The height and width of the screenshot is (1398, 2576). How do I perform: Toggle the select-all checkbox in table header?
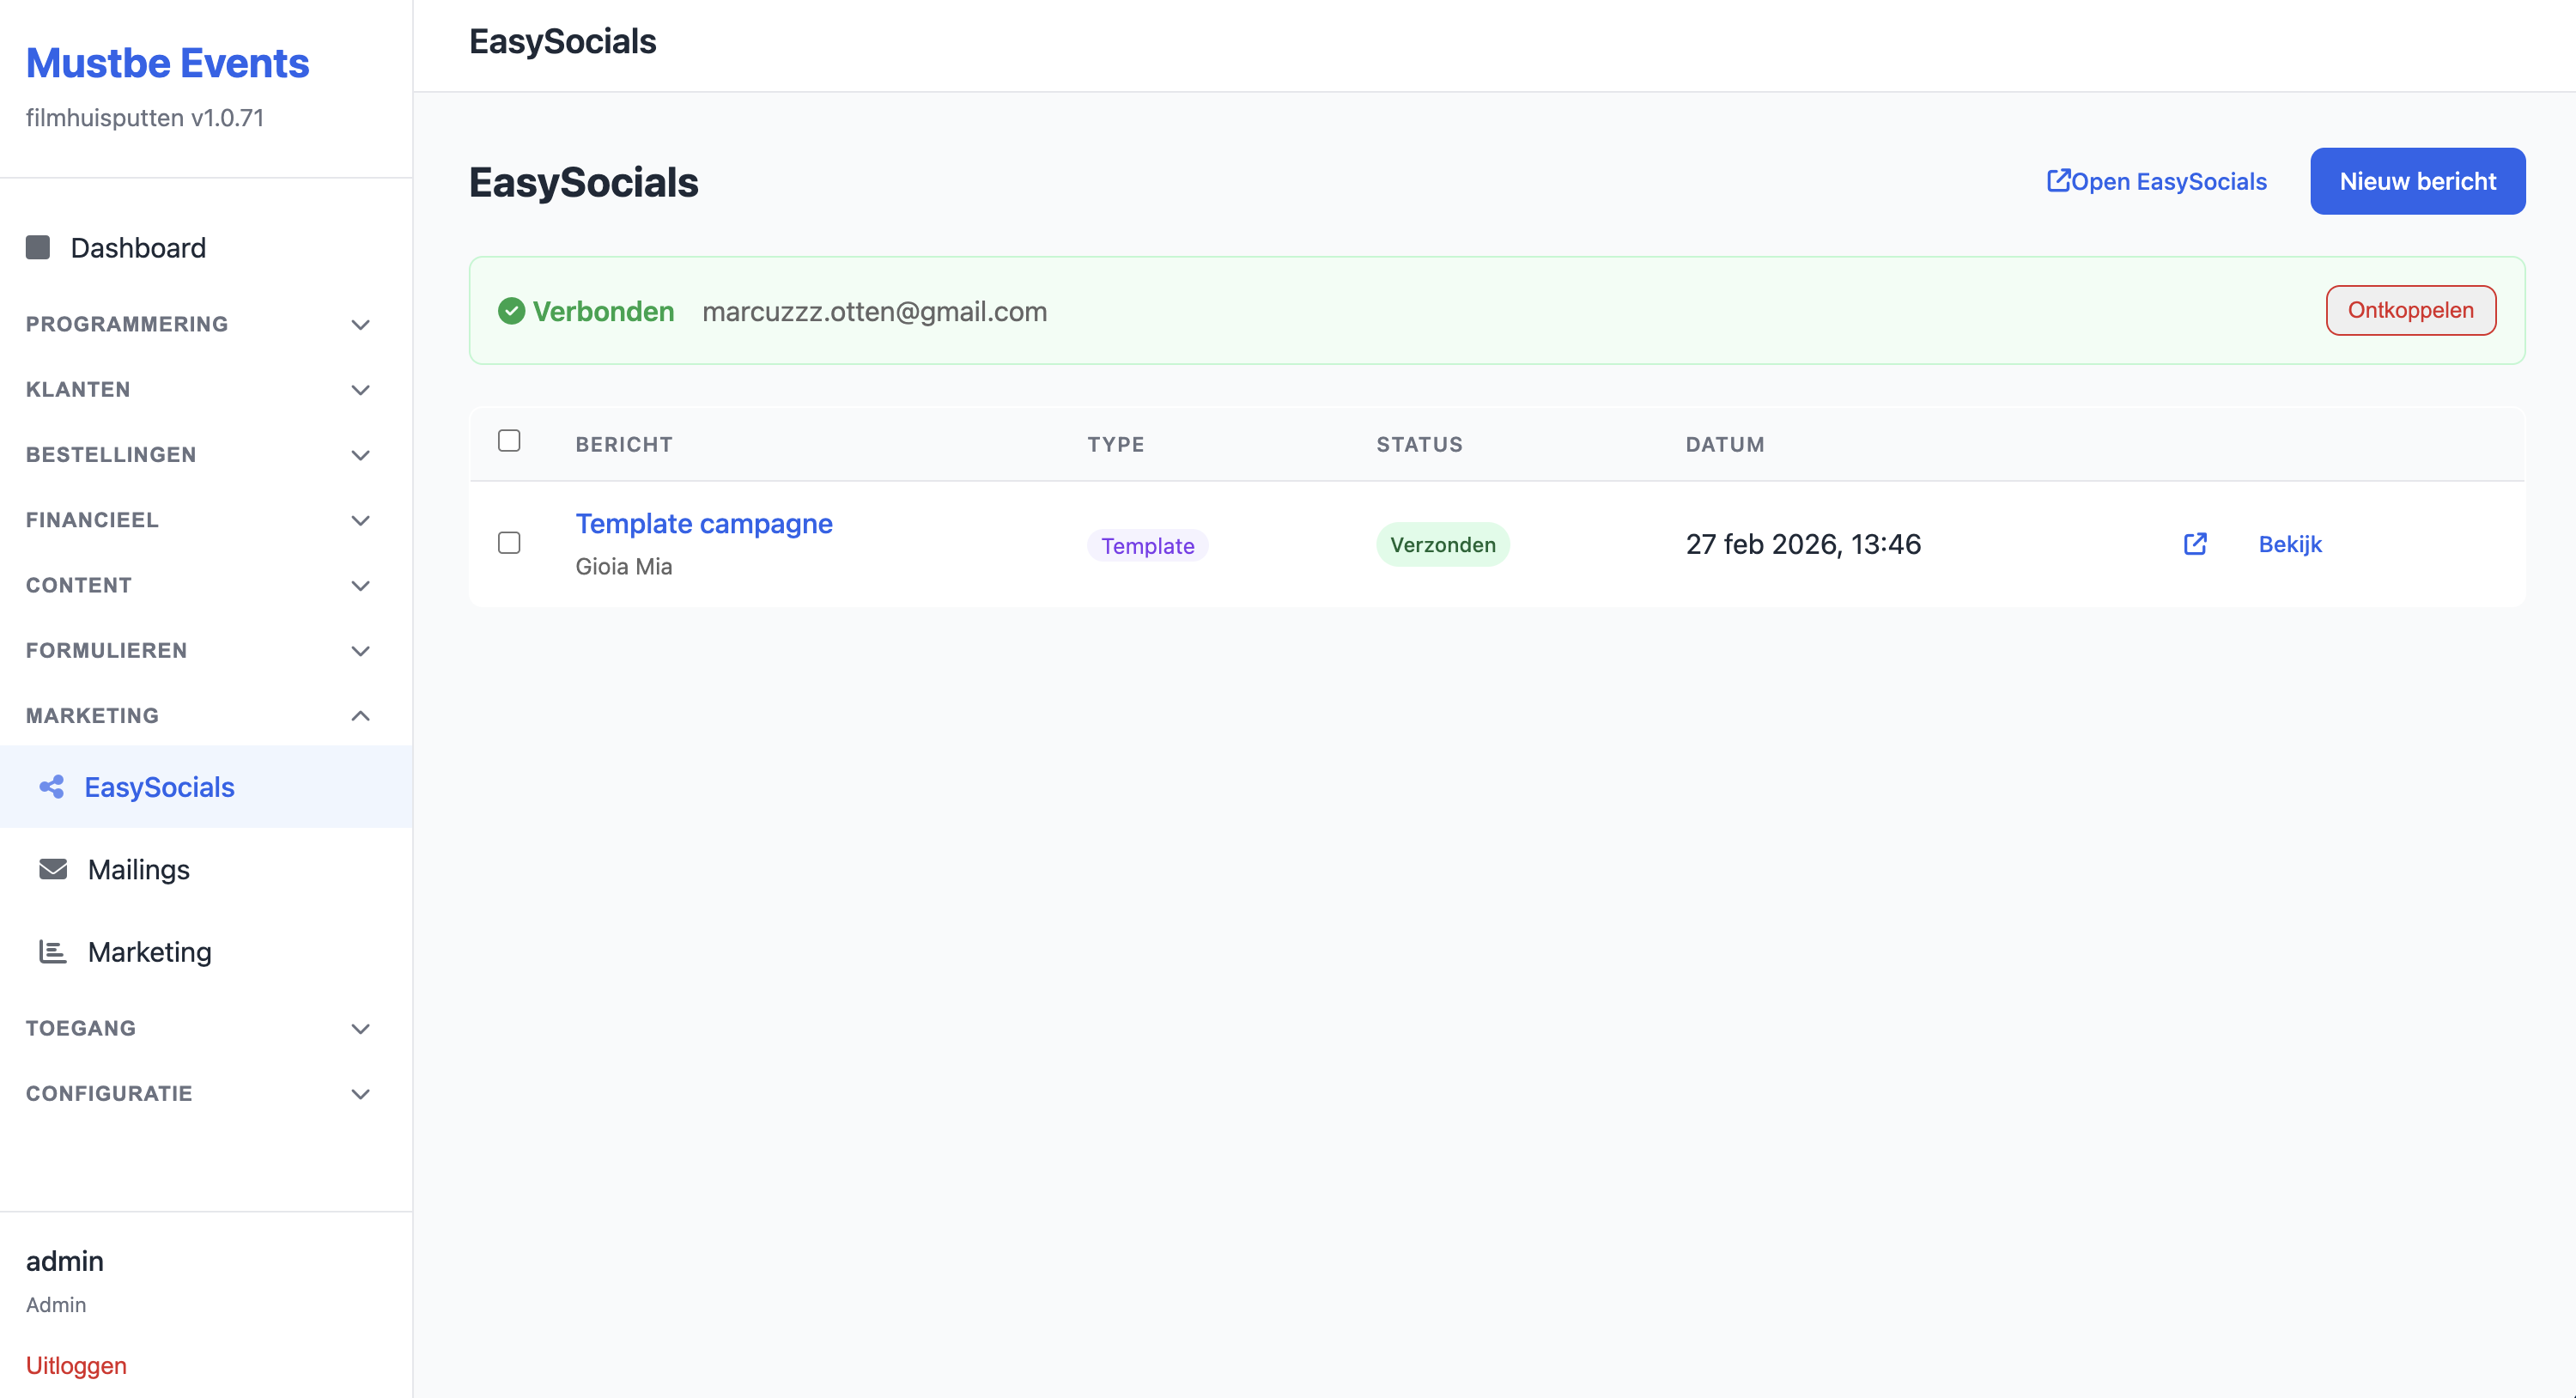click(x=509, y=441)
